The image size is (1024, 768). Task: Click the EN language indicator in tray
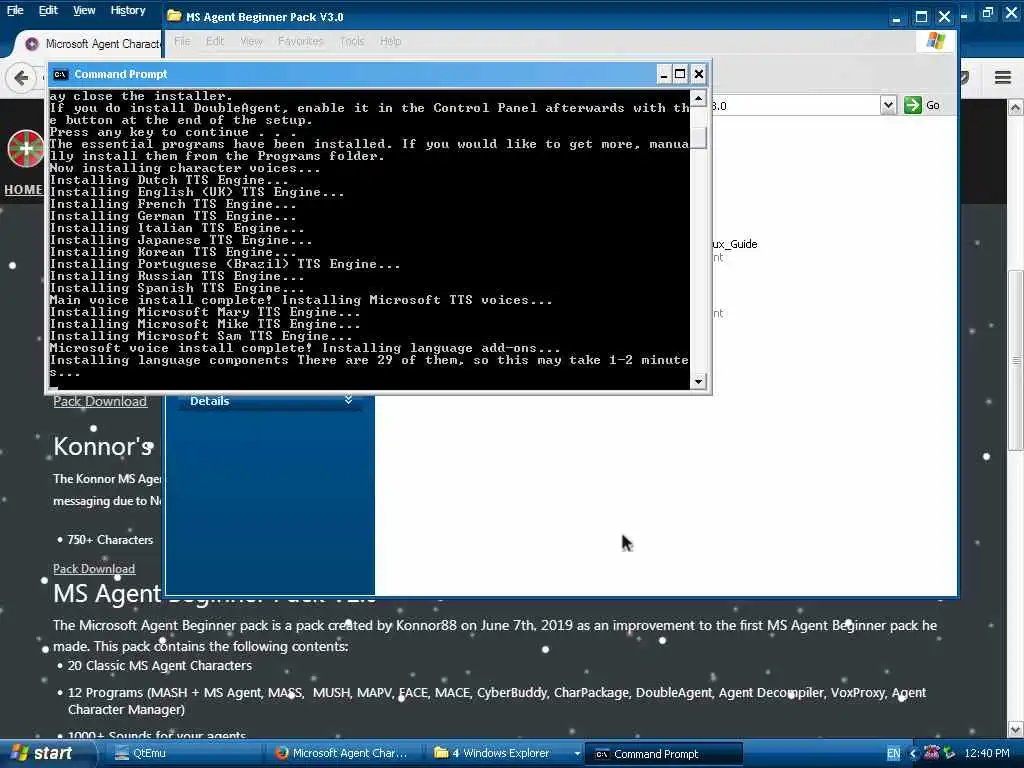click(893, 754)
